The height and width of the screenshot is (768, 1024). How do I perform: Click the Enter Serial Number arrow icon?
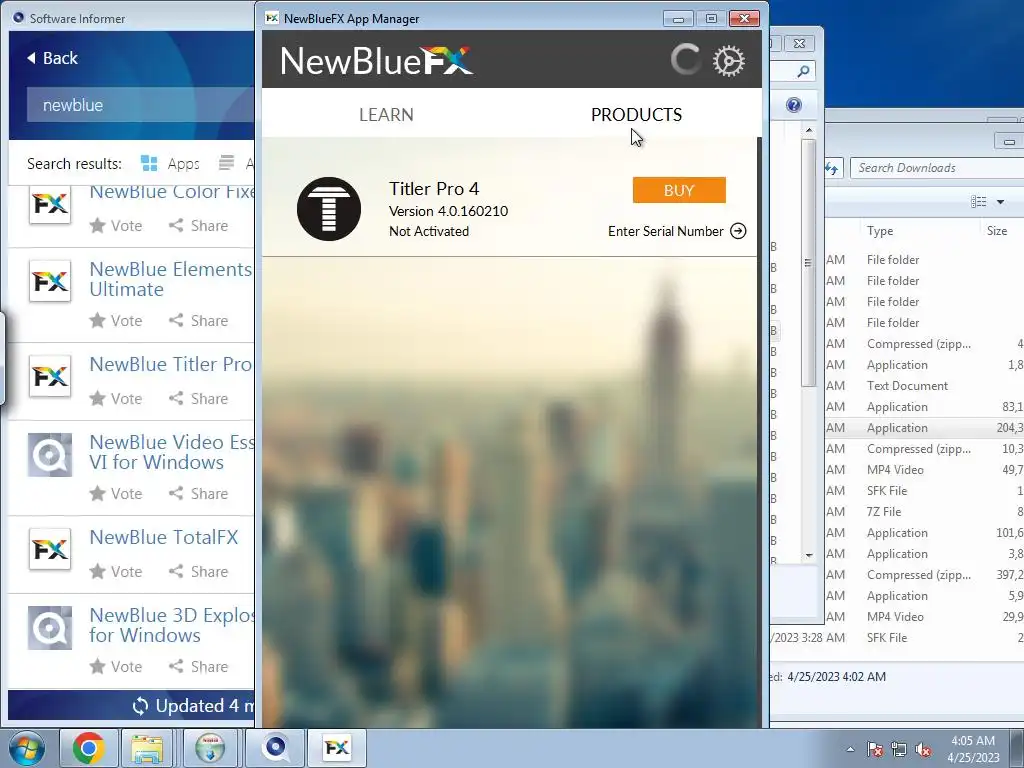pyautogui.click(x=738, y=231)
